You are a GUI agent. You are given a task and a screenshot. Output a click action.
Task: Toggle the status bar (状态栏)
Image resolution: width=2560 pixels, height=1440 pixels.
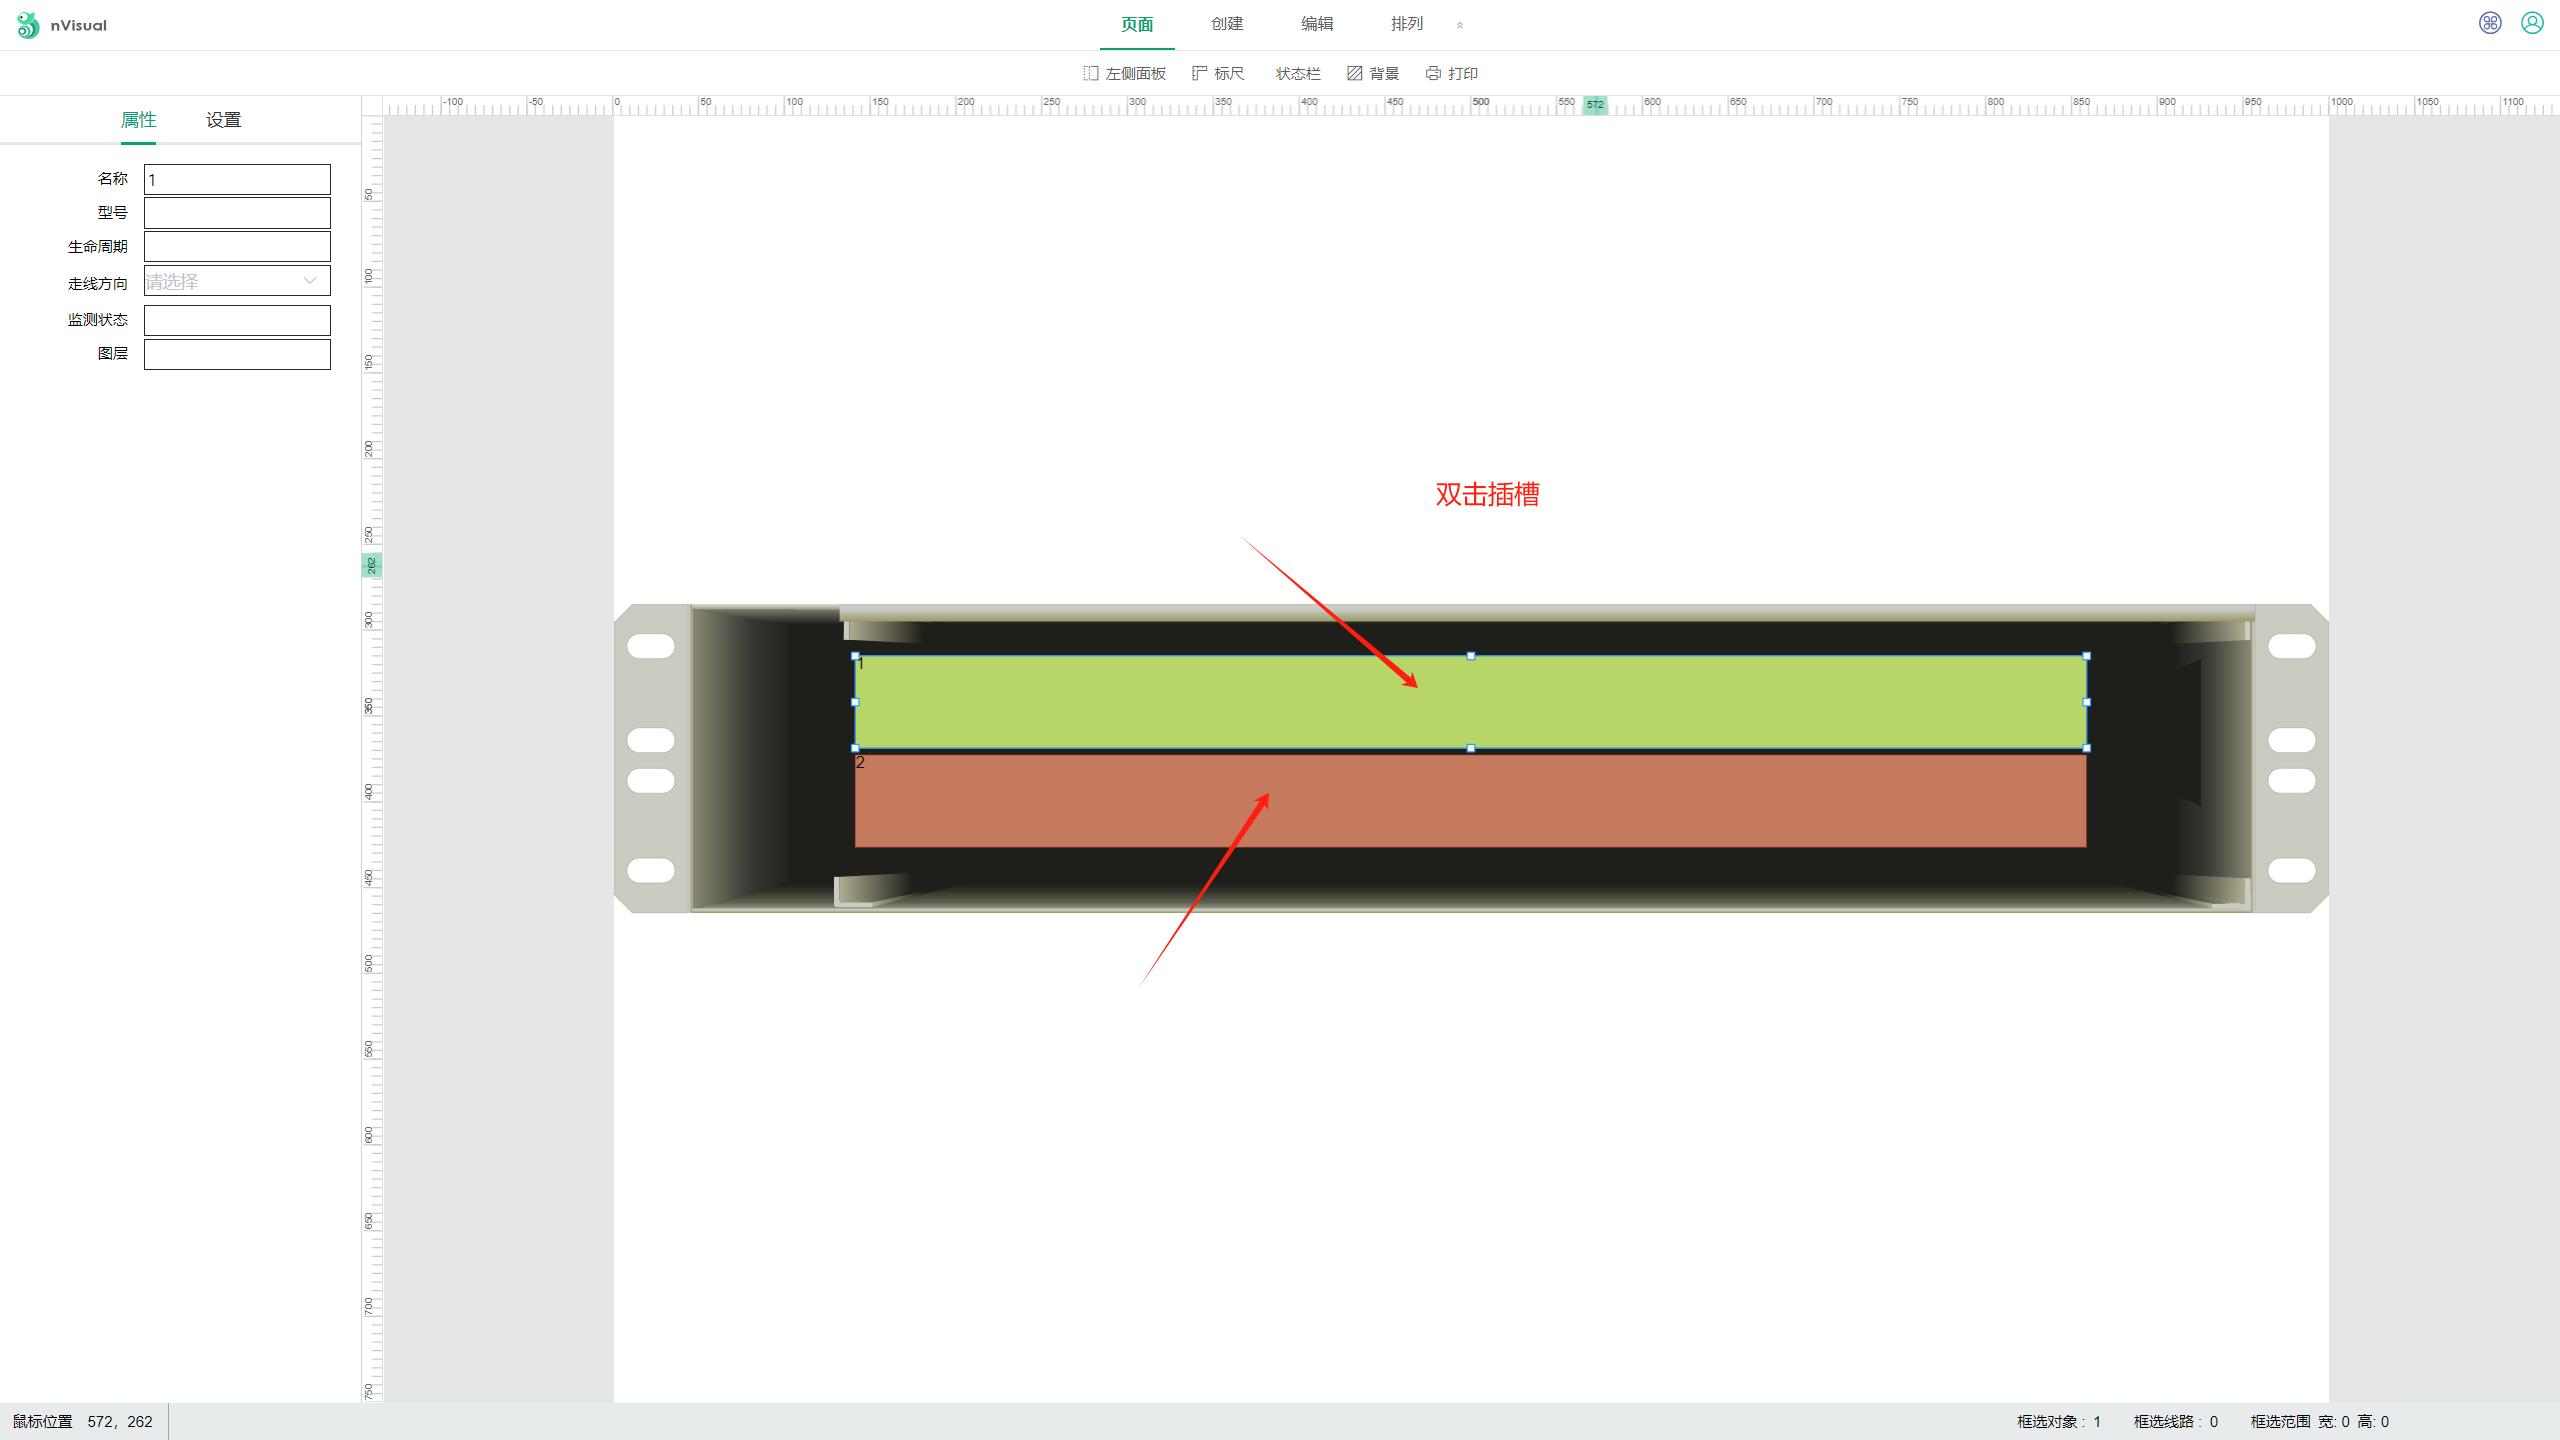1297,73
